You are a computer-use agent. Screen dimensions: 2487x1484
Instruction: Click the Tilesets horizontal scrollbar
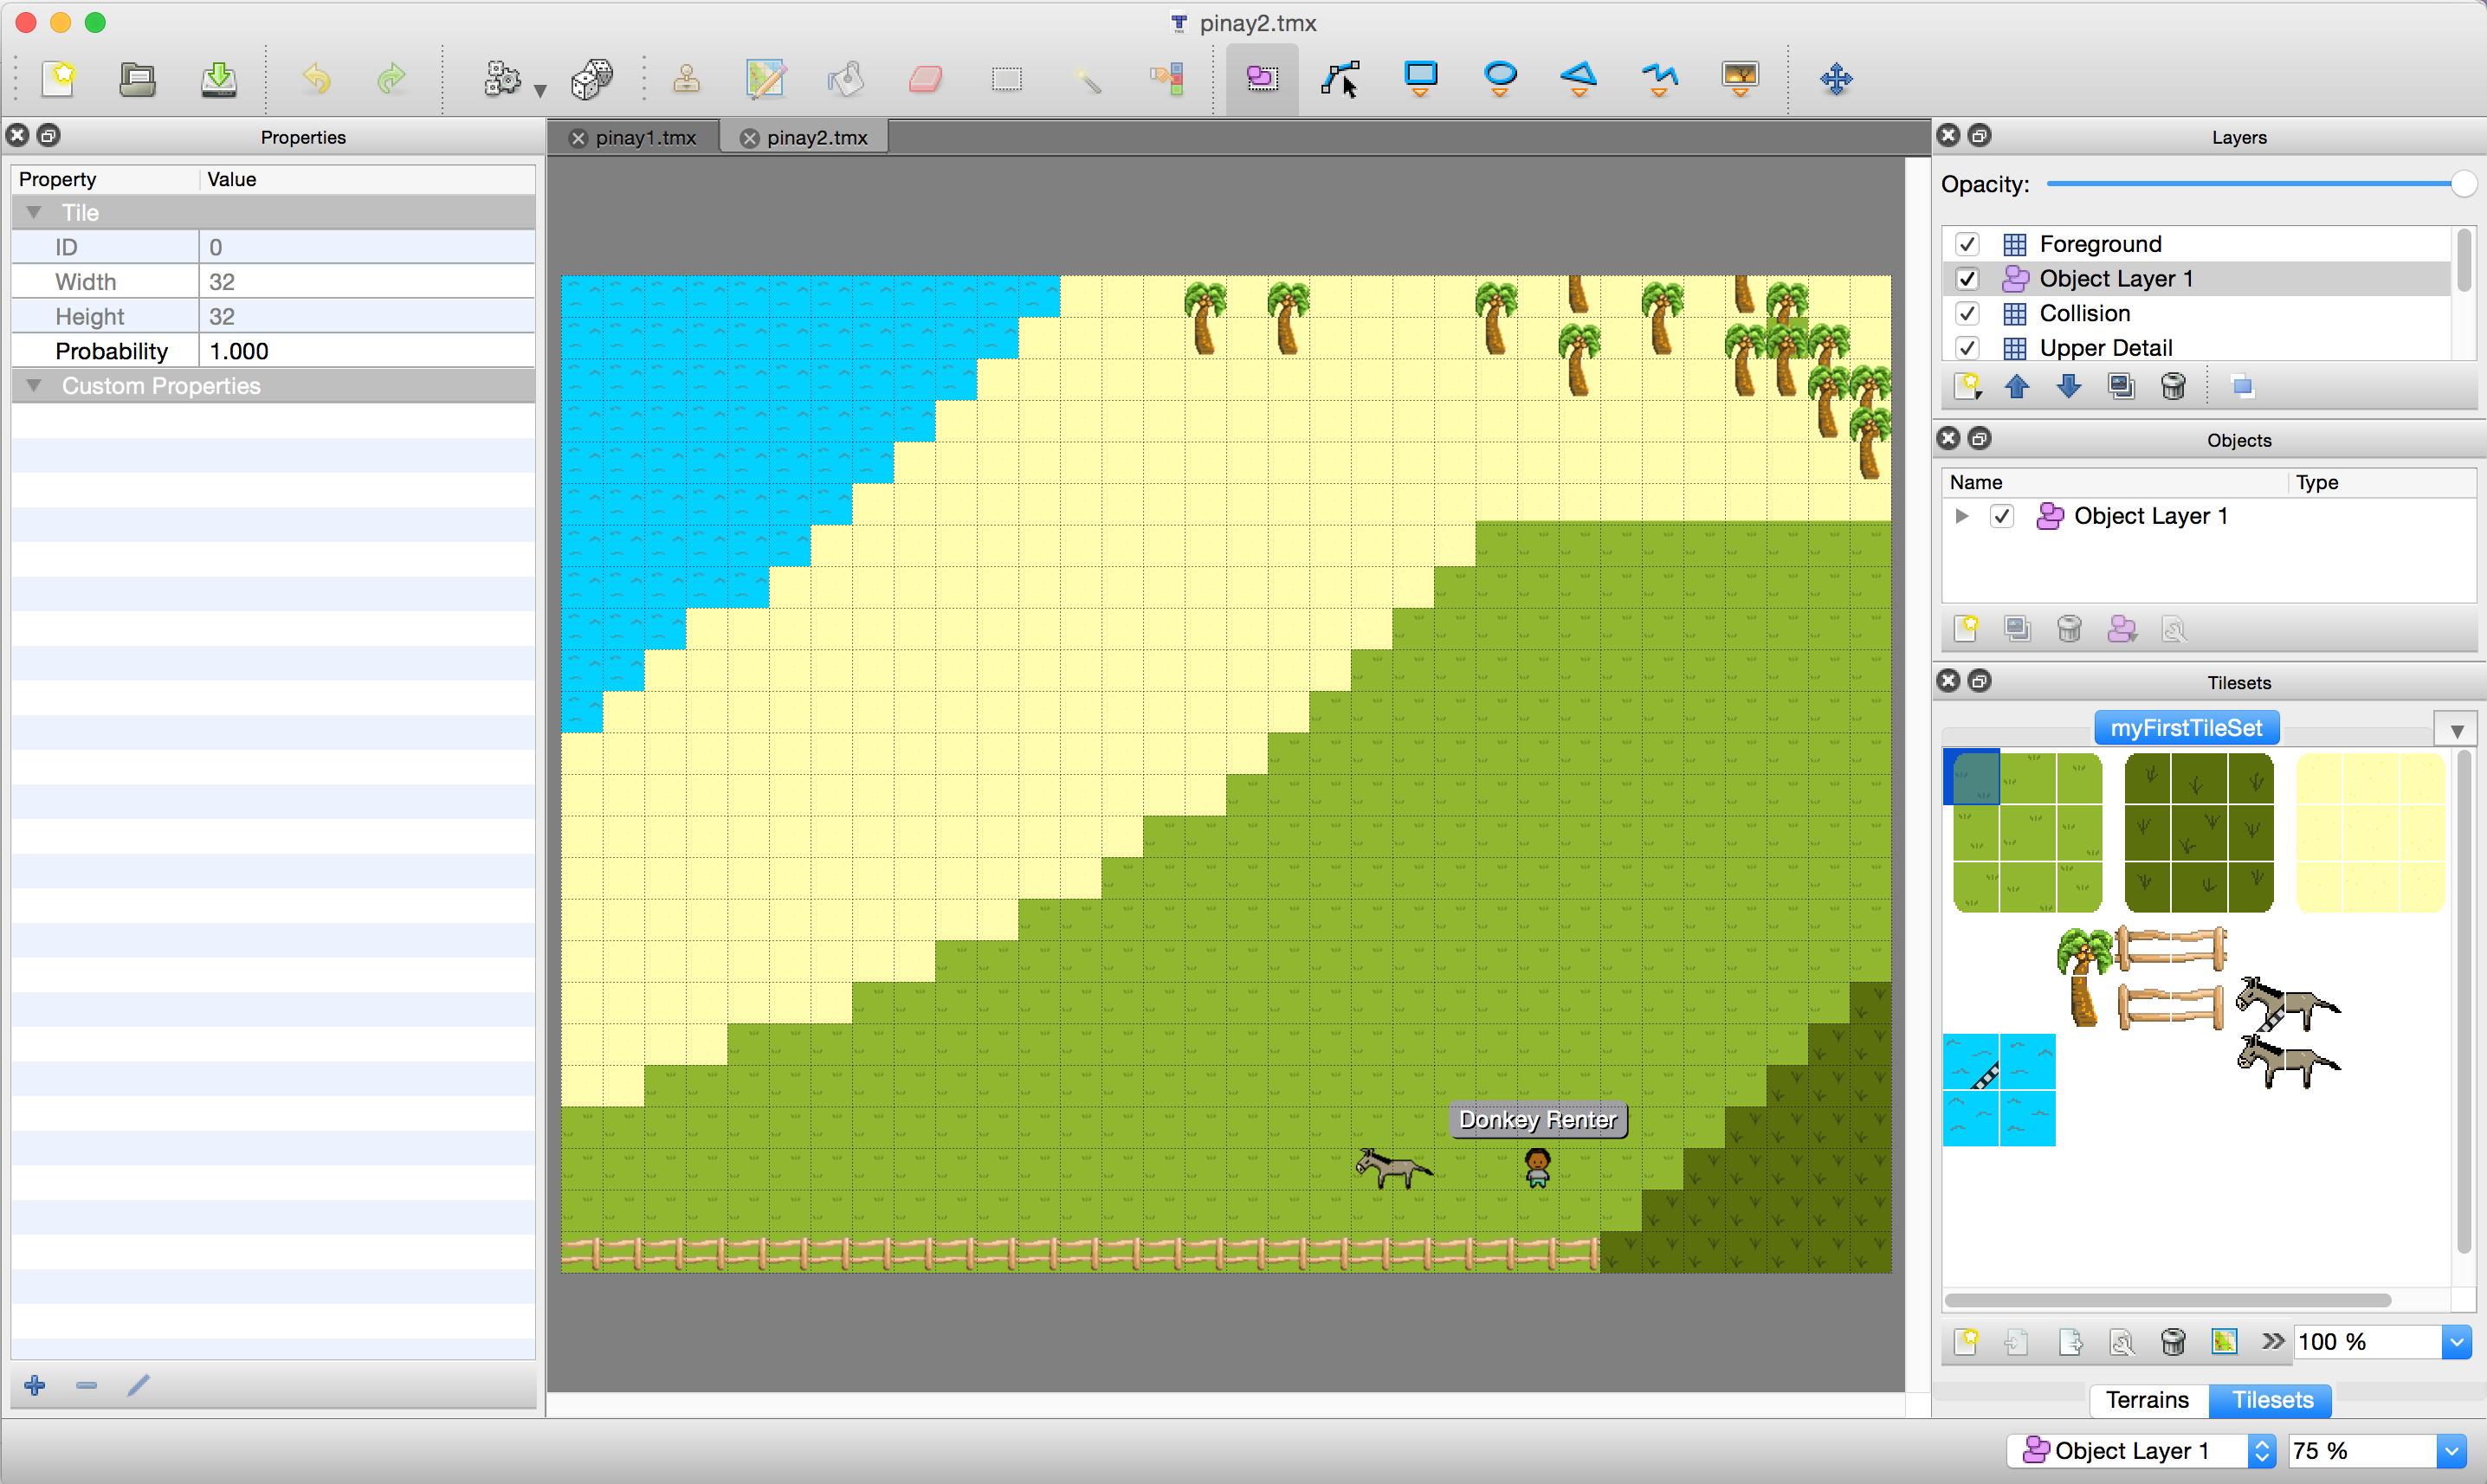[2167, 1300]
